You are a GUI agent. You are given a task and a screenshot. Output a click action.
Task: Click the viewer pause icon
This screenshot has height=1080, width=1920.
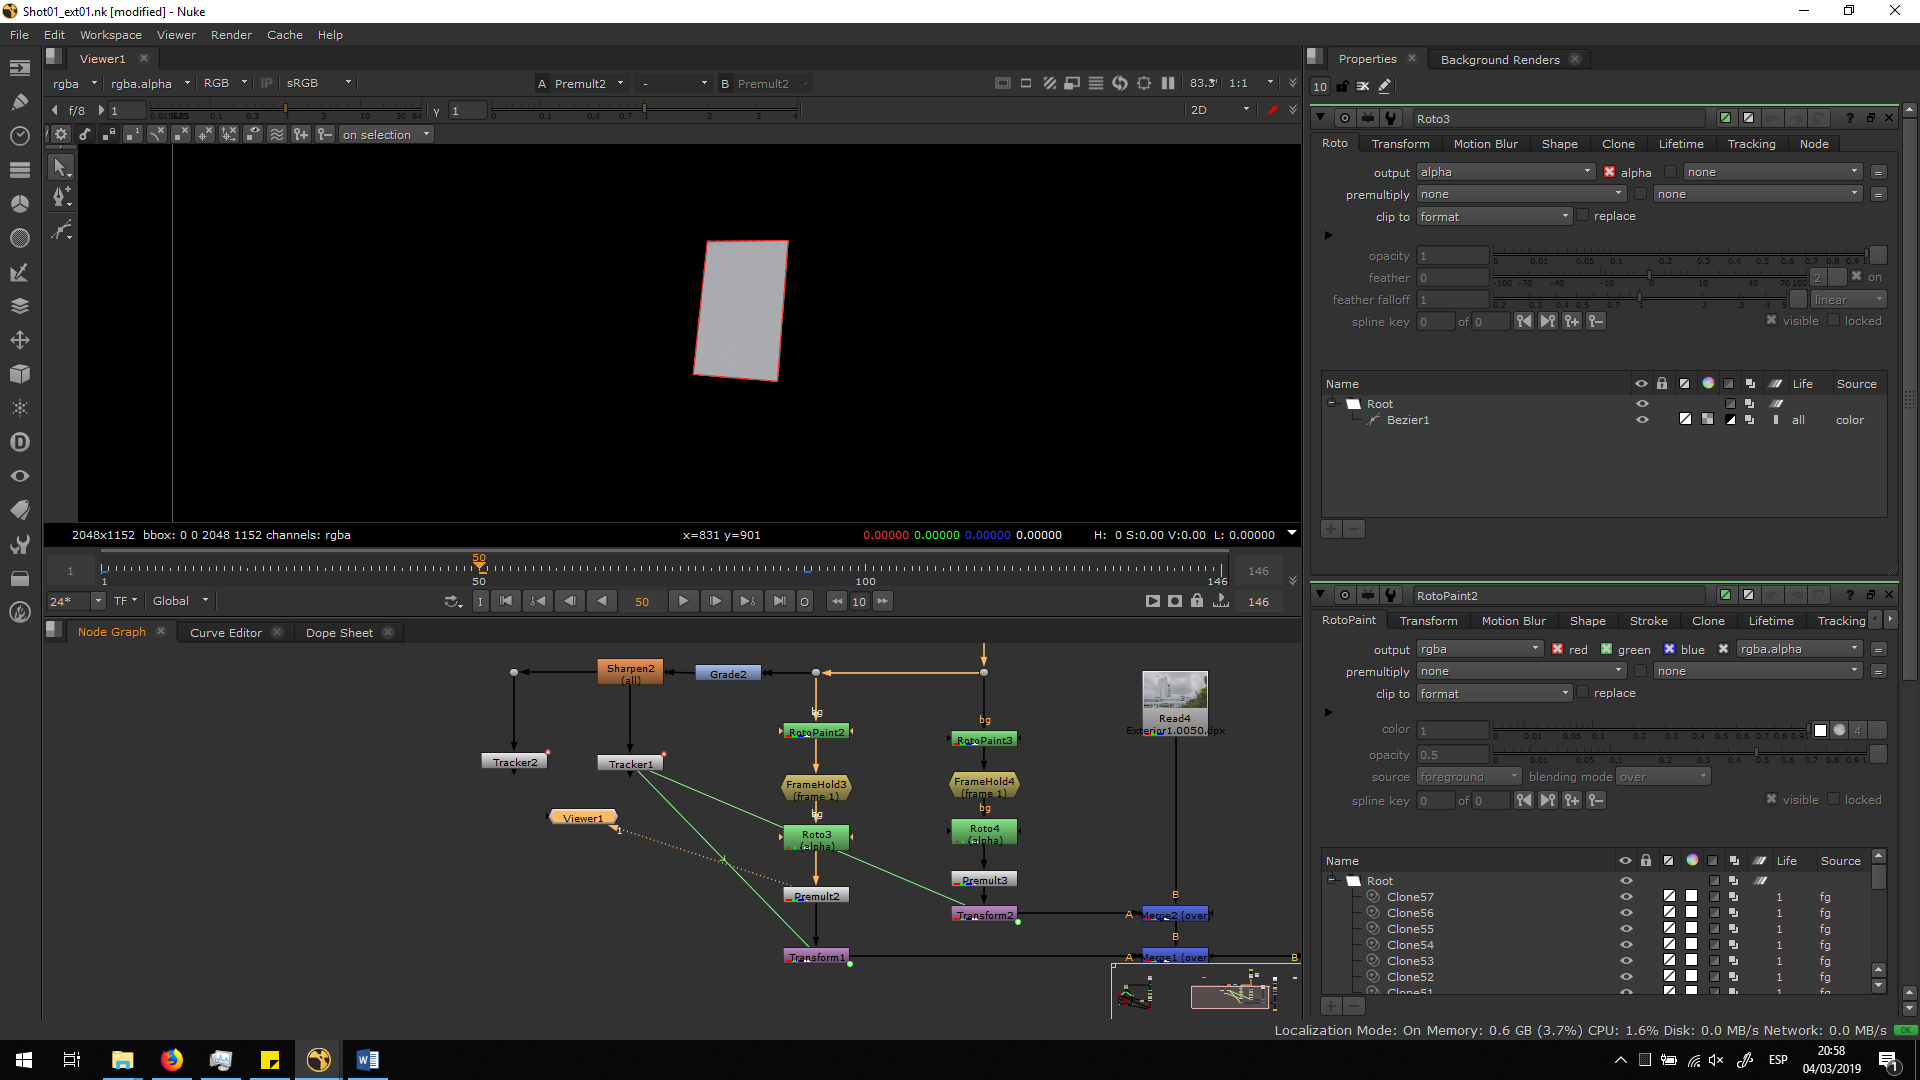point(1167,83)
